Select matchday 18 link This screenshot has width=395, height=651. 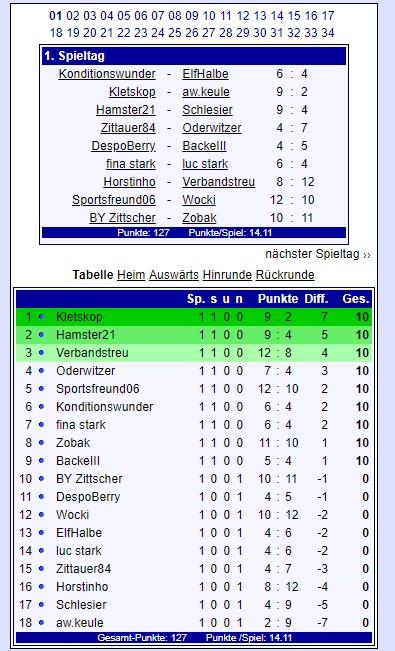pos(56,32)
